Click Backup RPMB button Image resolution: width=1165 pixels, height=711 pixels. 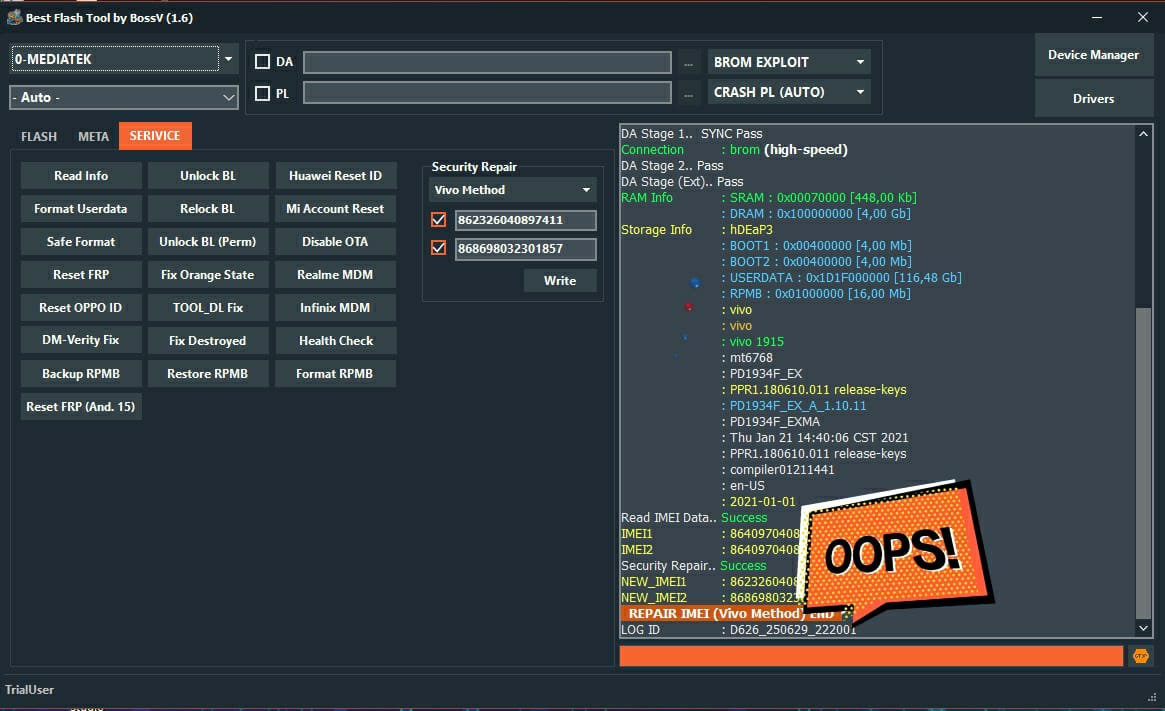(x=81, y=374)
